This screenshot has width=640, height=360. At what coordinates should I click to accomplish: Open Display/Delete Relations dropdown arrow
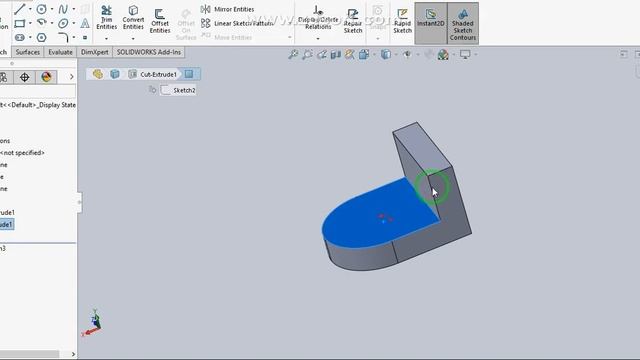318,39
